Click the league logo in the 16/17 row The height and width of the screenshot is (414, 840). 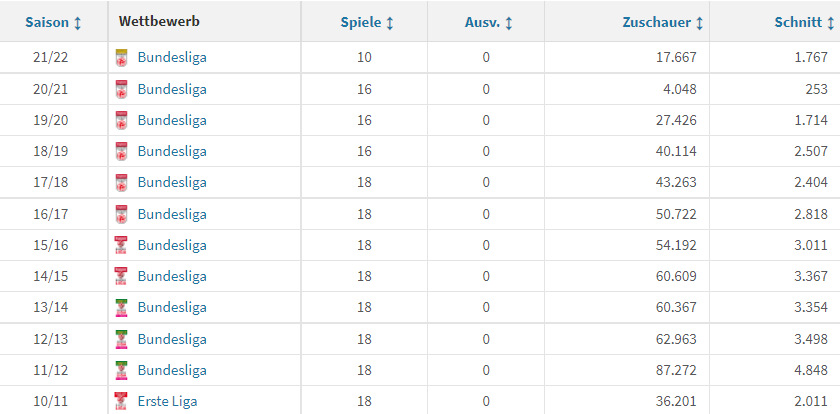[x=122, y=214]
